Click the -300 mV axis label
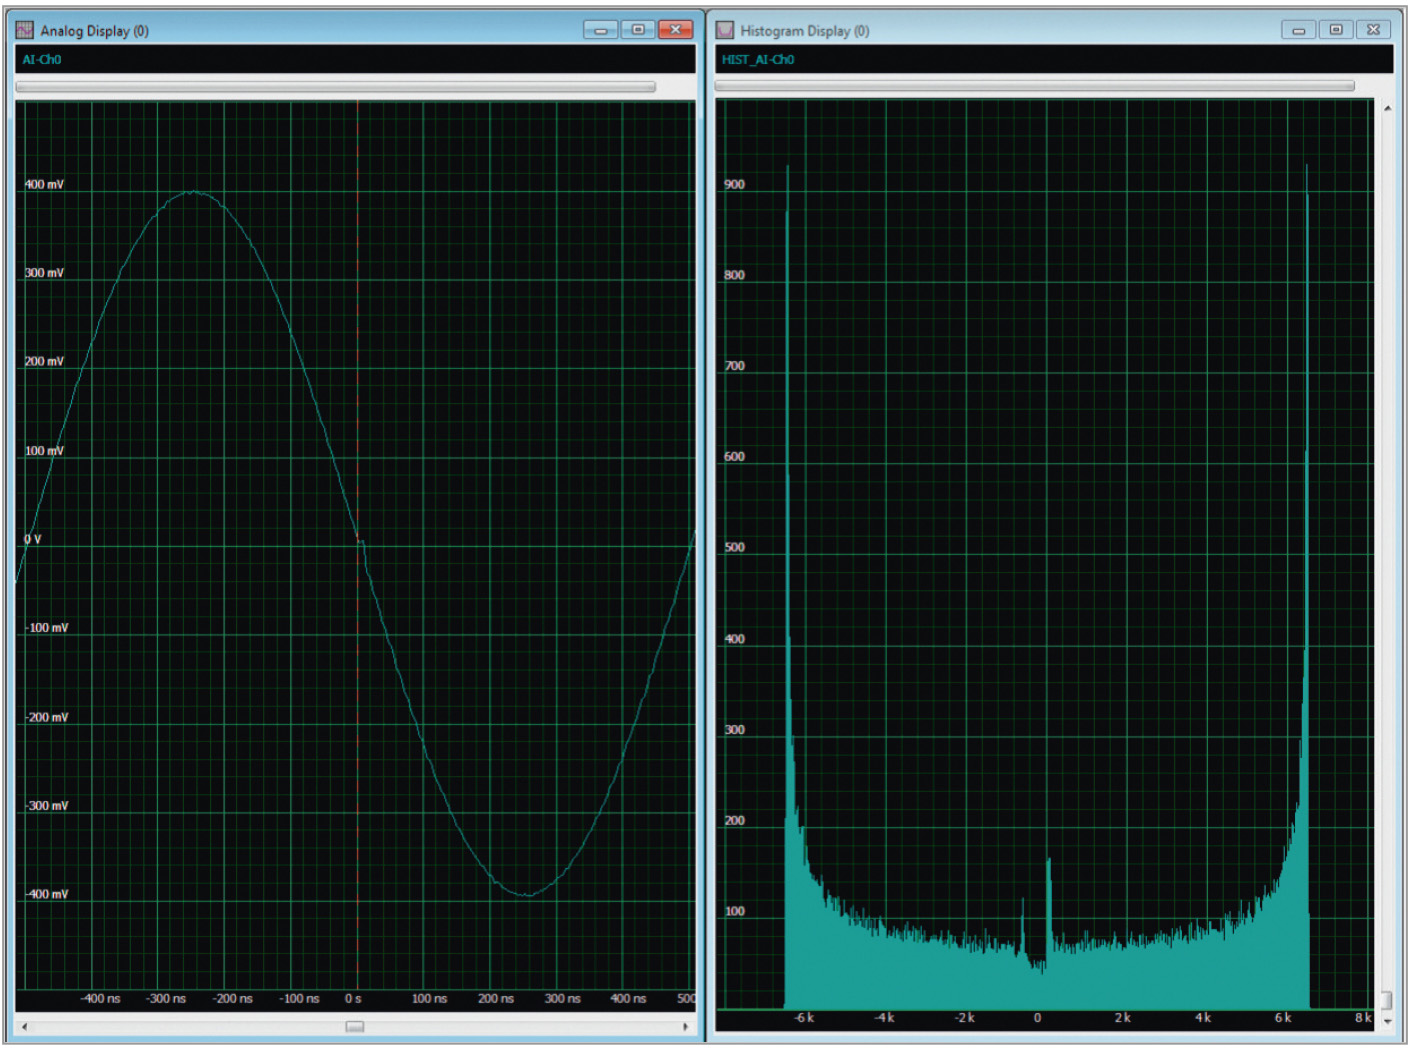This screenshot has width=1411, height=1049. click(46, 806)
